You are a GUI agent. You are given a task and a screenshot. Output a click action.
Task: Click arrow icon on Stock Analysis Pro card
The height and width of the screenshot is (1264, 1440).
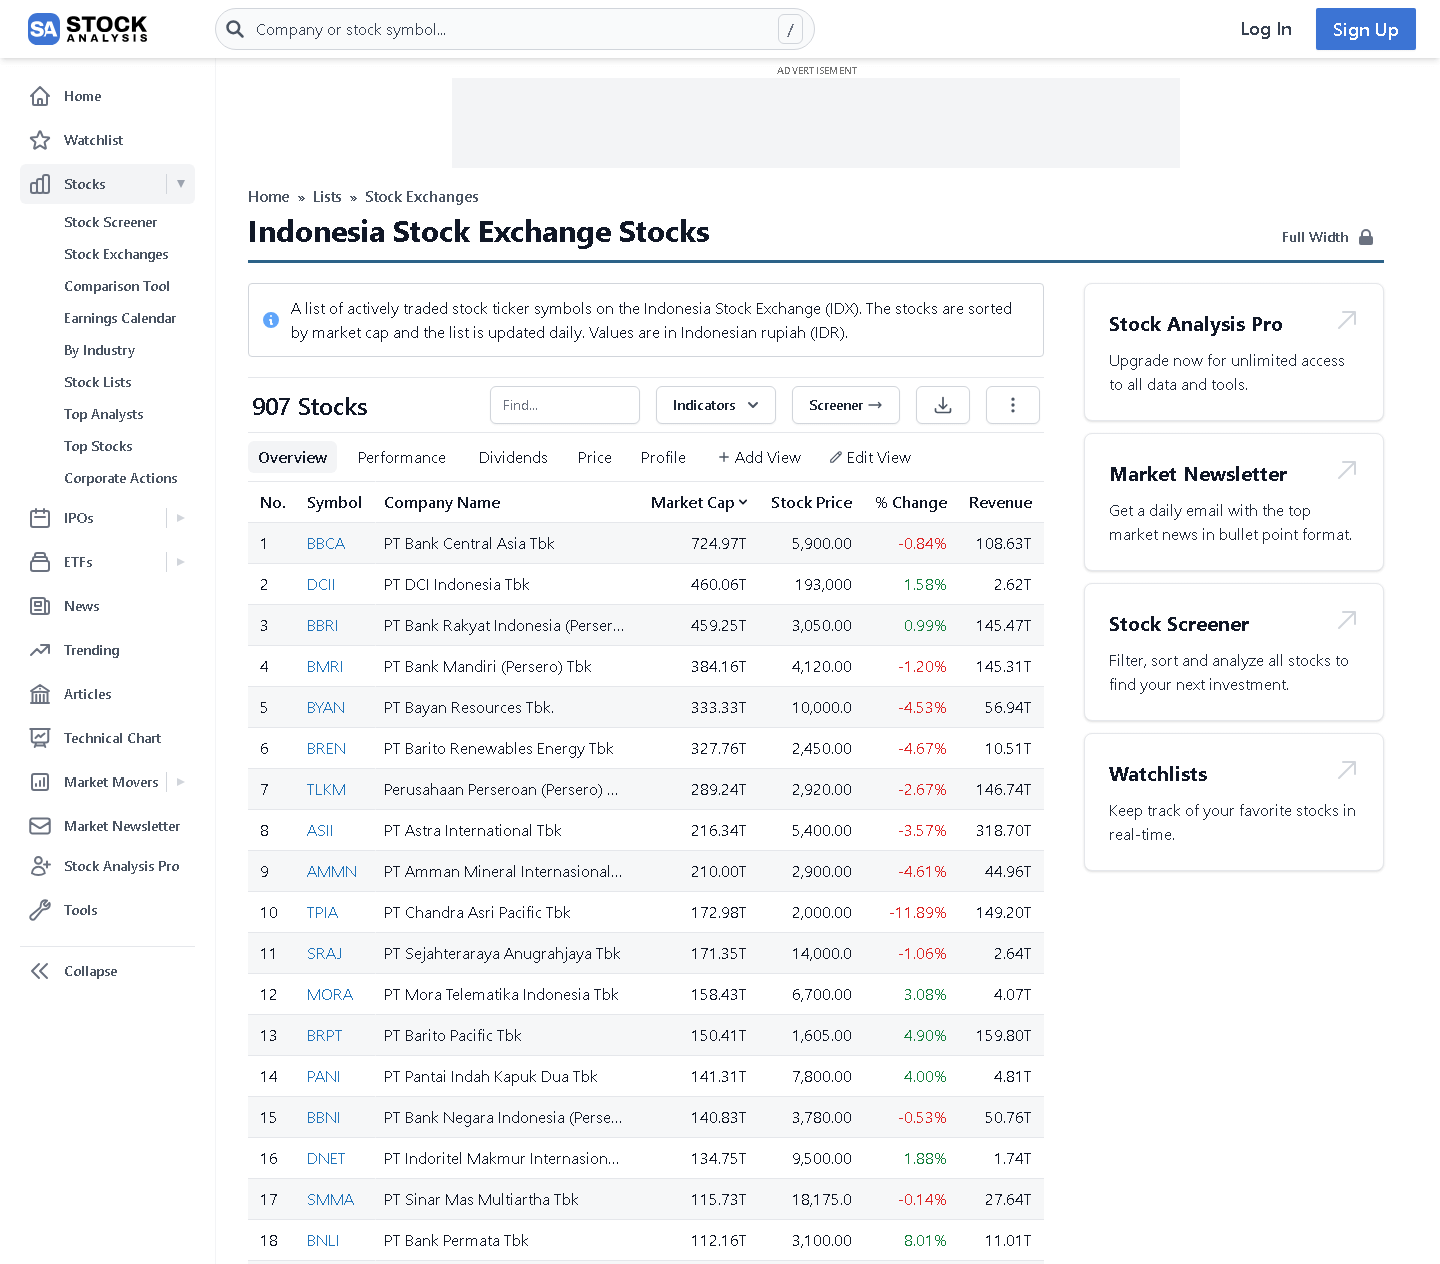(x=1347, y=319)
